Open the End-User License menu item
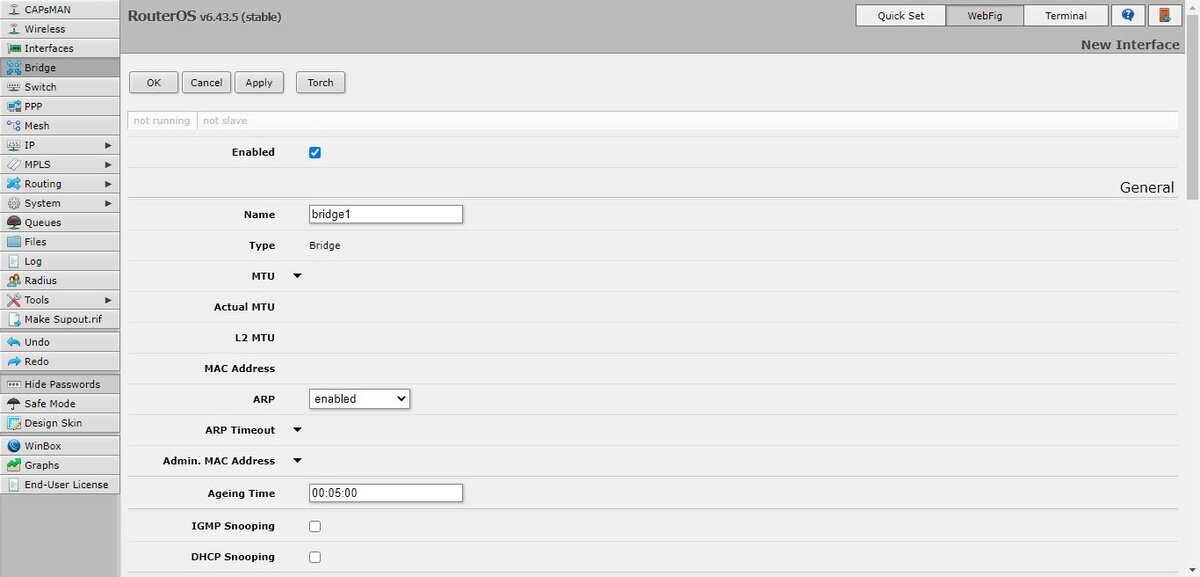 click(60, 485)
